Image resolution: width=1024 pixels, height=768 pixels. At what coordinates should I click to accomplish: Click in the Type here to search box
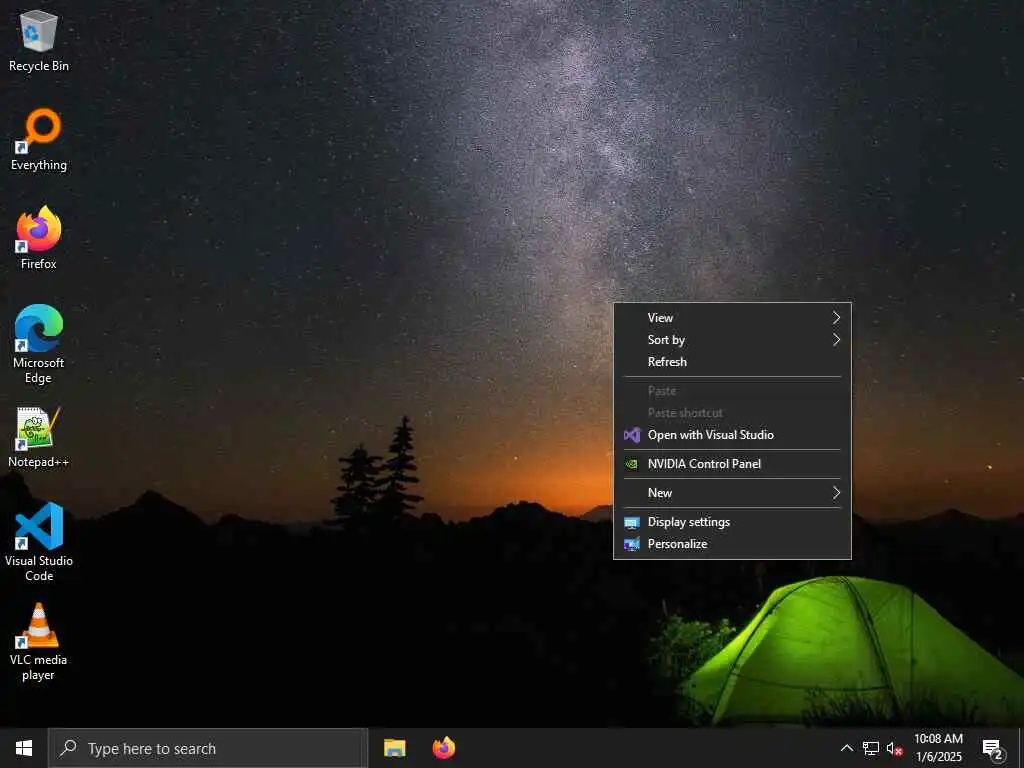[208, 748]
